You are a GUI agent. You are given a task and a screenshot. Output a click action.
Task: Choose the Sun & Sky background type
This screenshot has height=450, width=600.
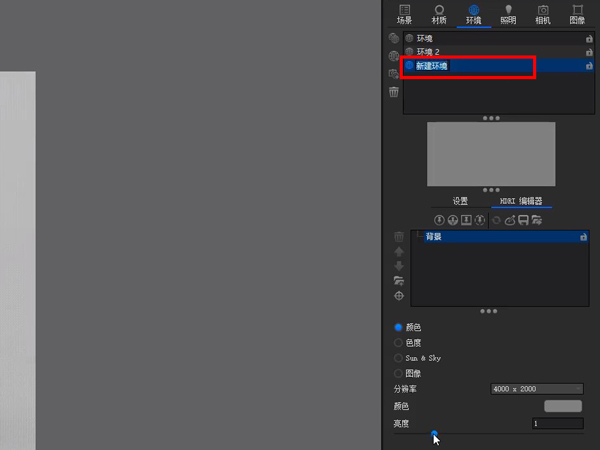(x=399, y=357)
